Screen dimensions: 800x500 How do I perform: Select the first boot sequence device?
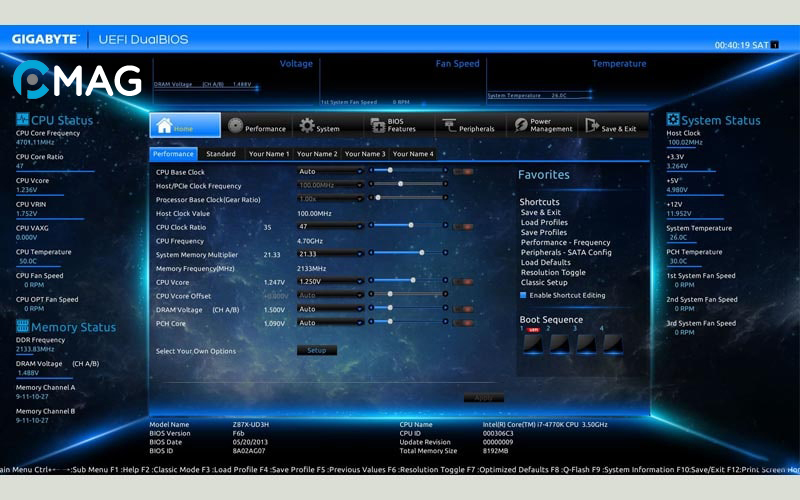[534, 343]
